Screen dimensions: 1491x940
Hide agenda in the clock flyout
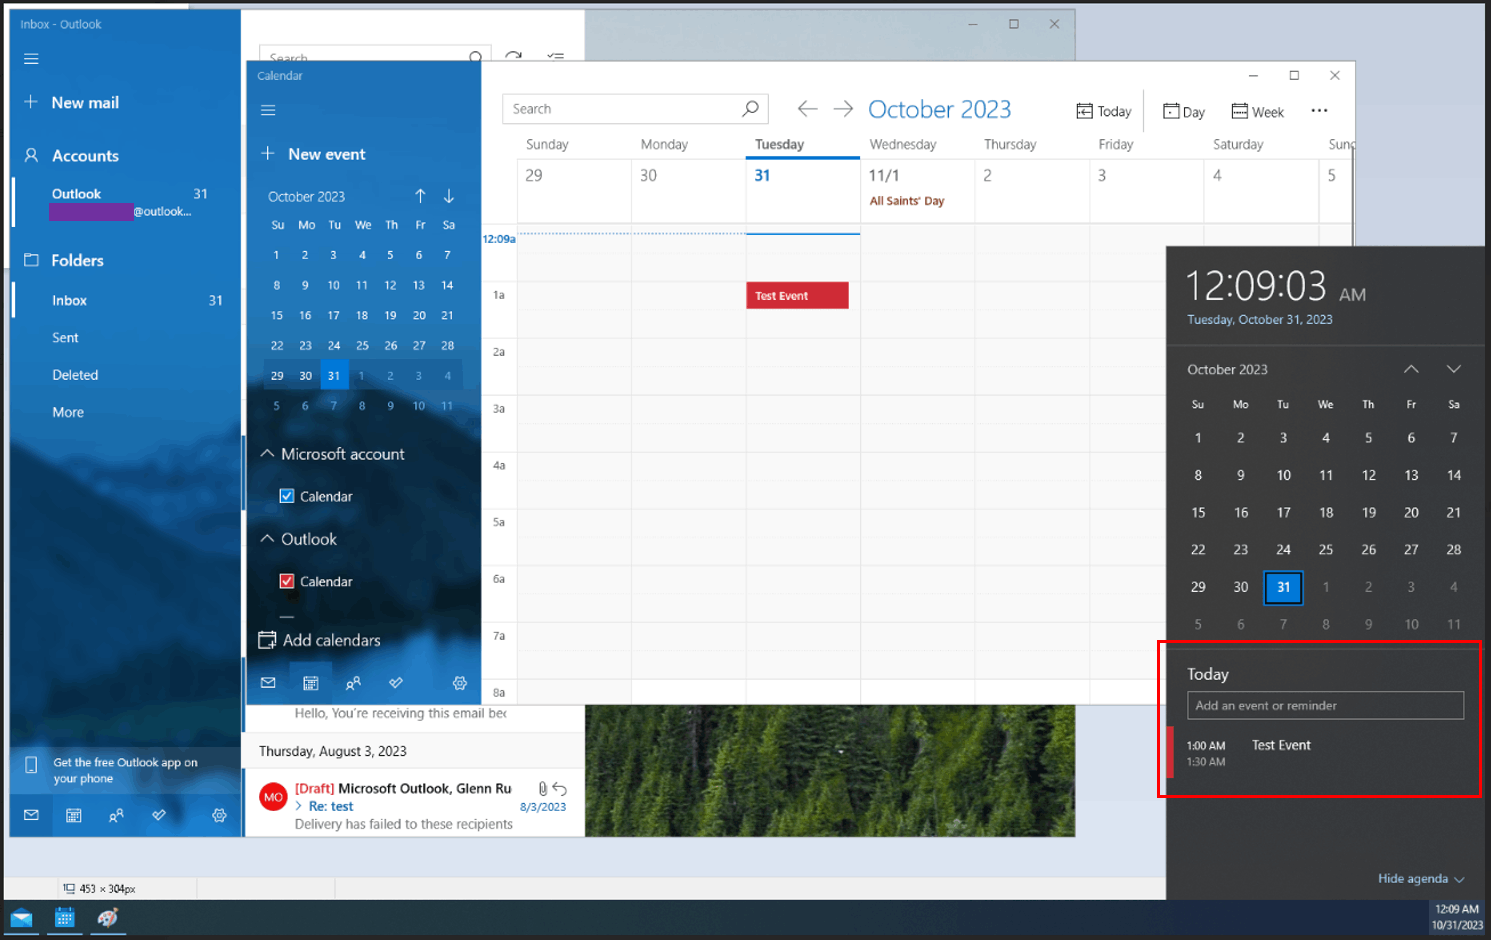[1413, 878]
